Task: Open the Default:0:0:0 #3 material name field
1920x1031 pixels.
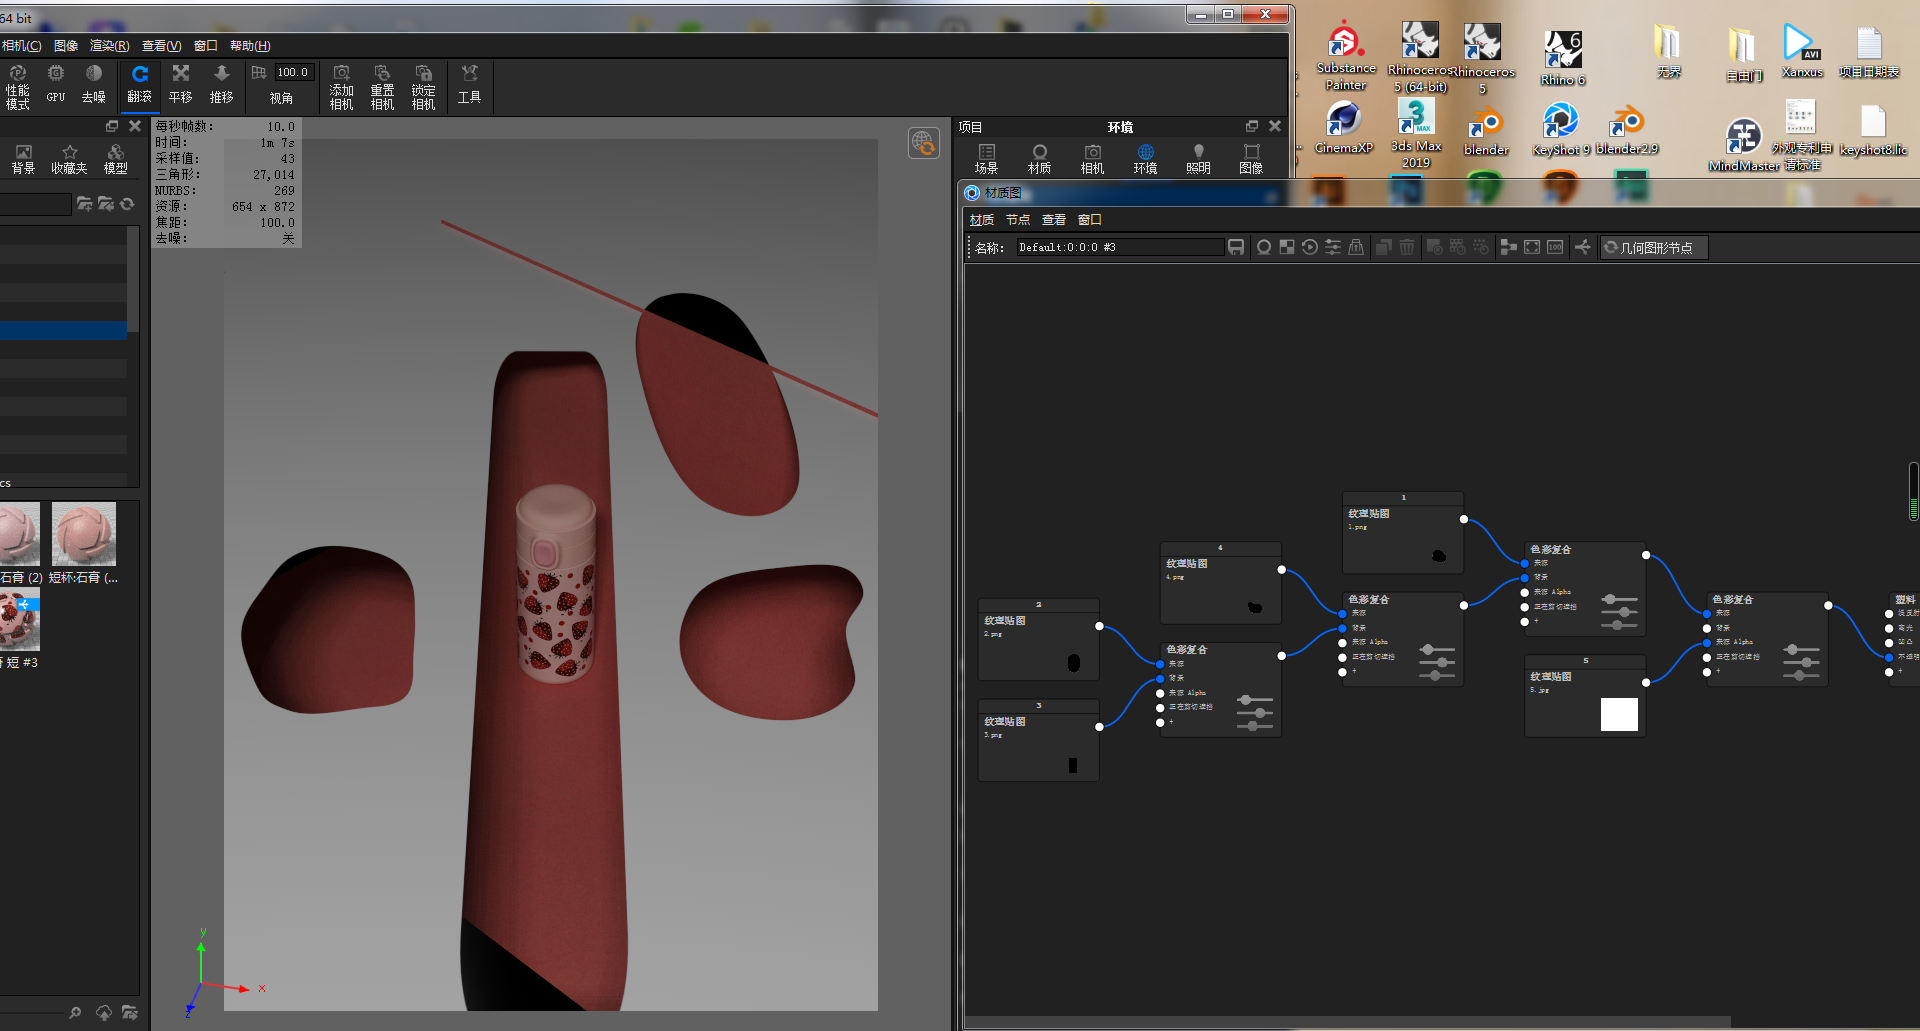Action: [1119, 247]
